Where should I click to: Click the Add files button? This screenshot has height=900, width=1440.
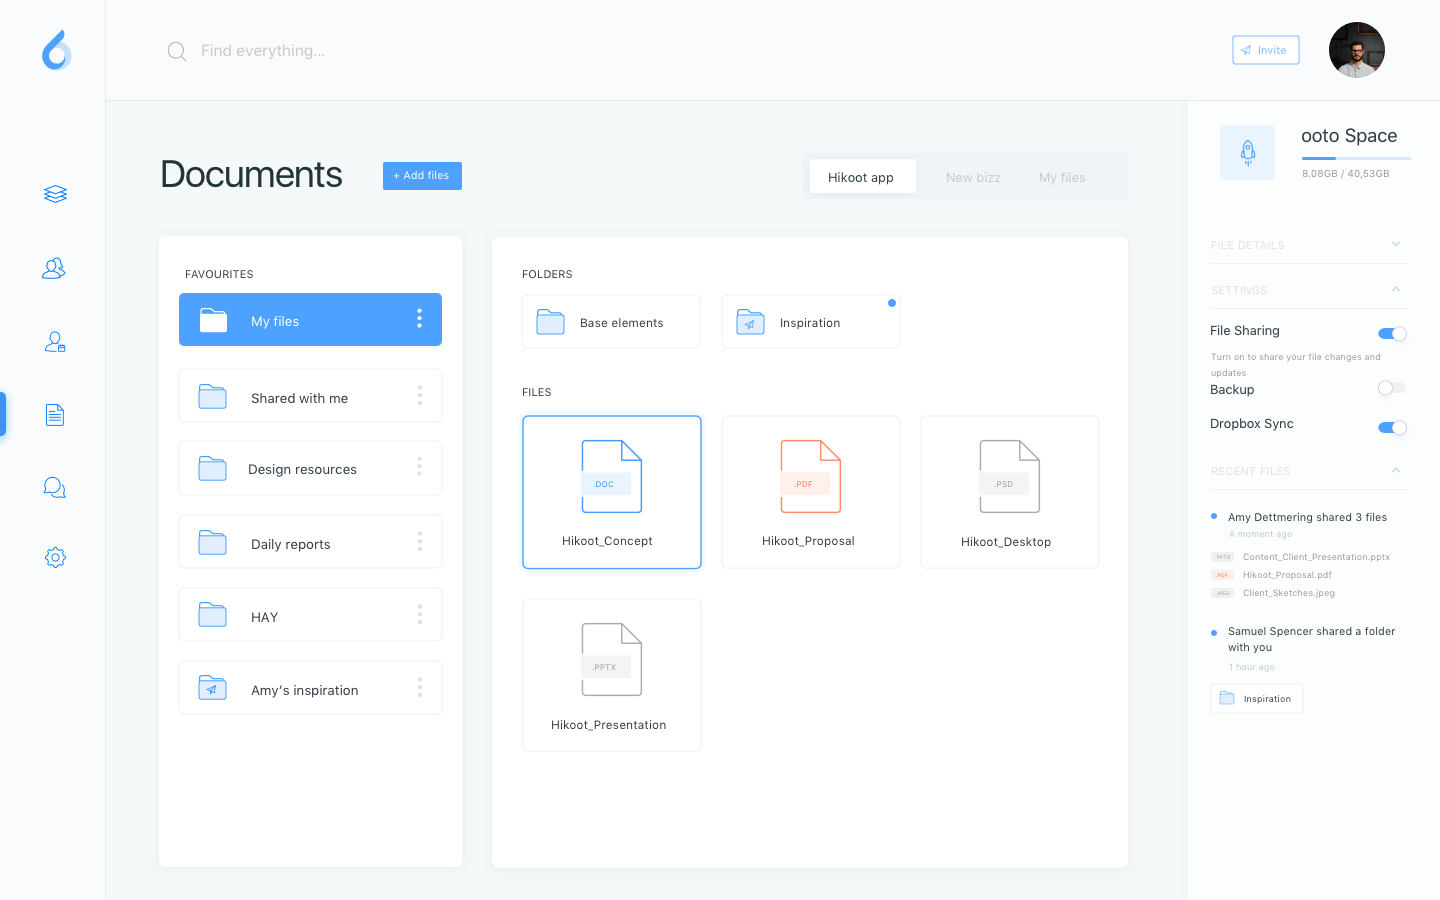tap(422, 176)
